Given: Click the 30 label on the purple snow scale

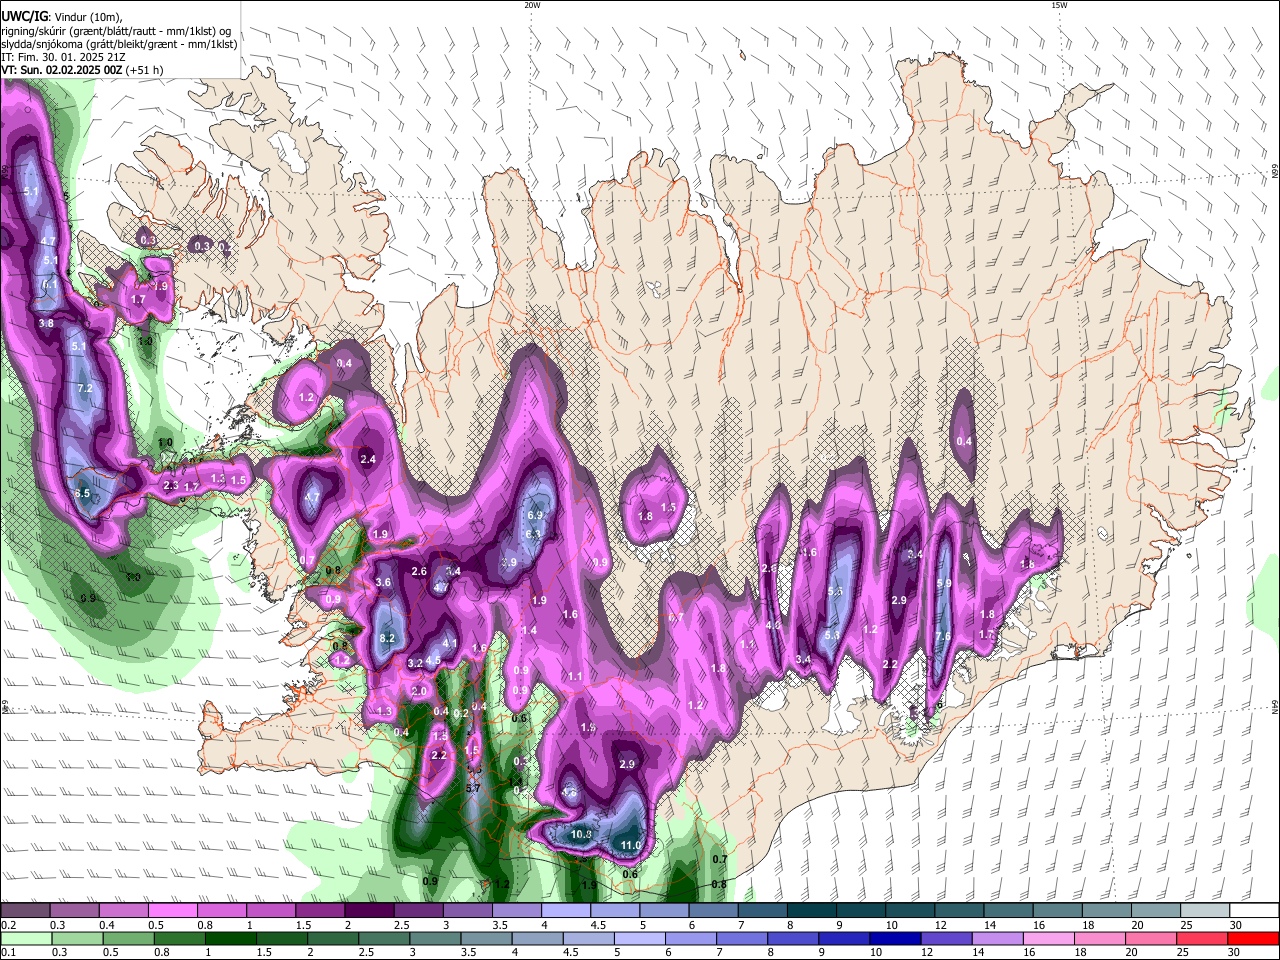Looking at the screenshot, I should coord(1236,925).
